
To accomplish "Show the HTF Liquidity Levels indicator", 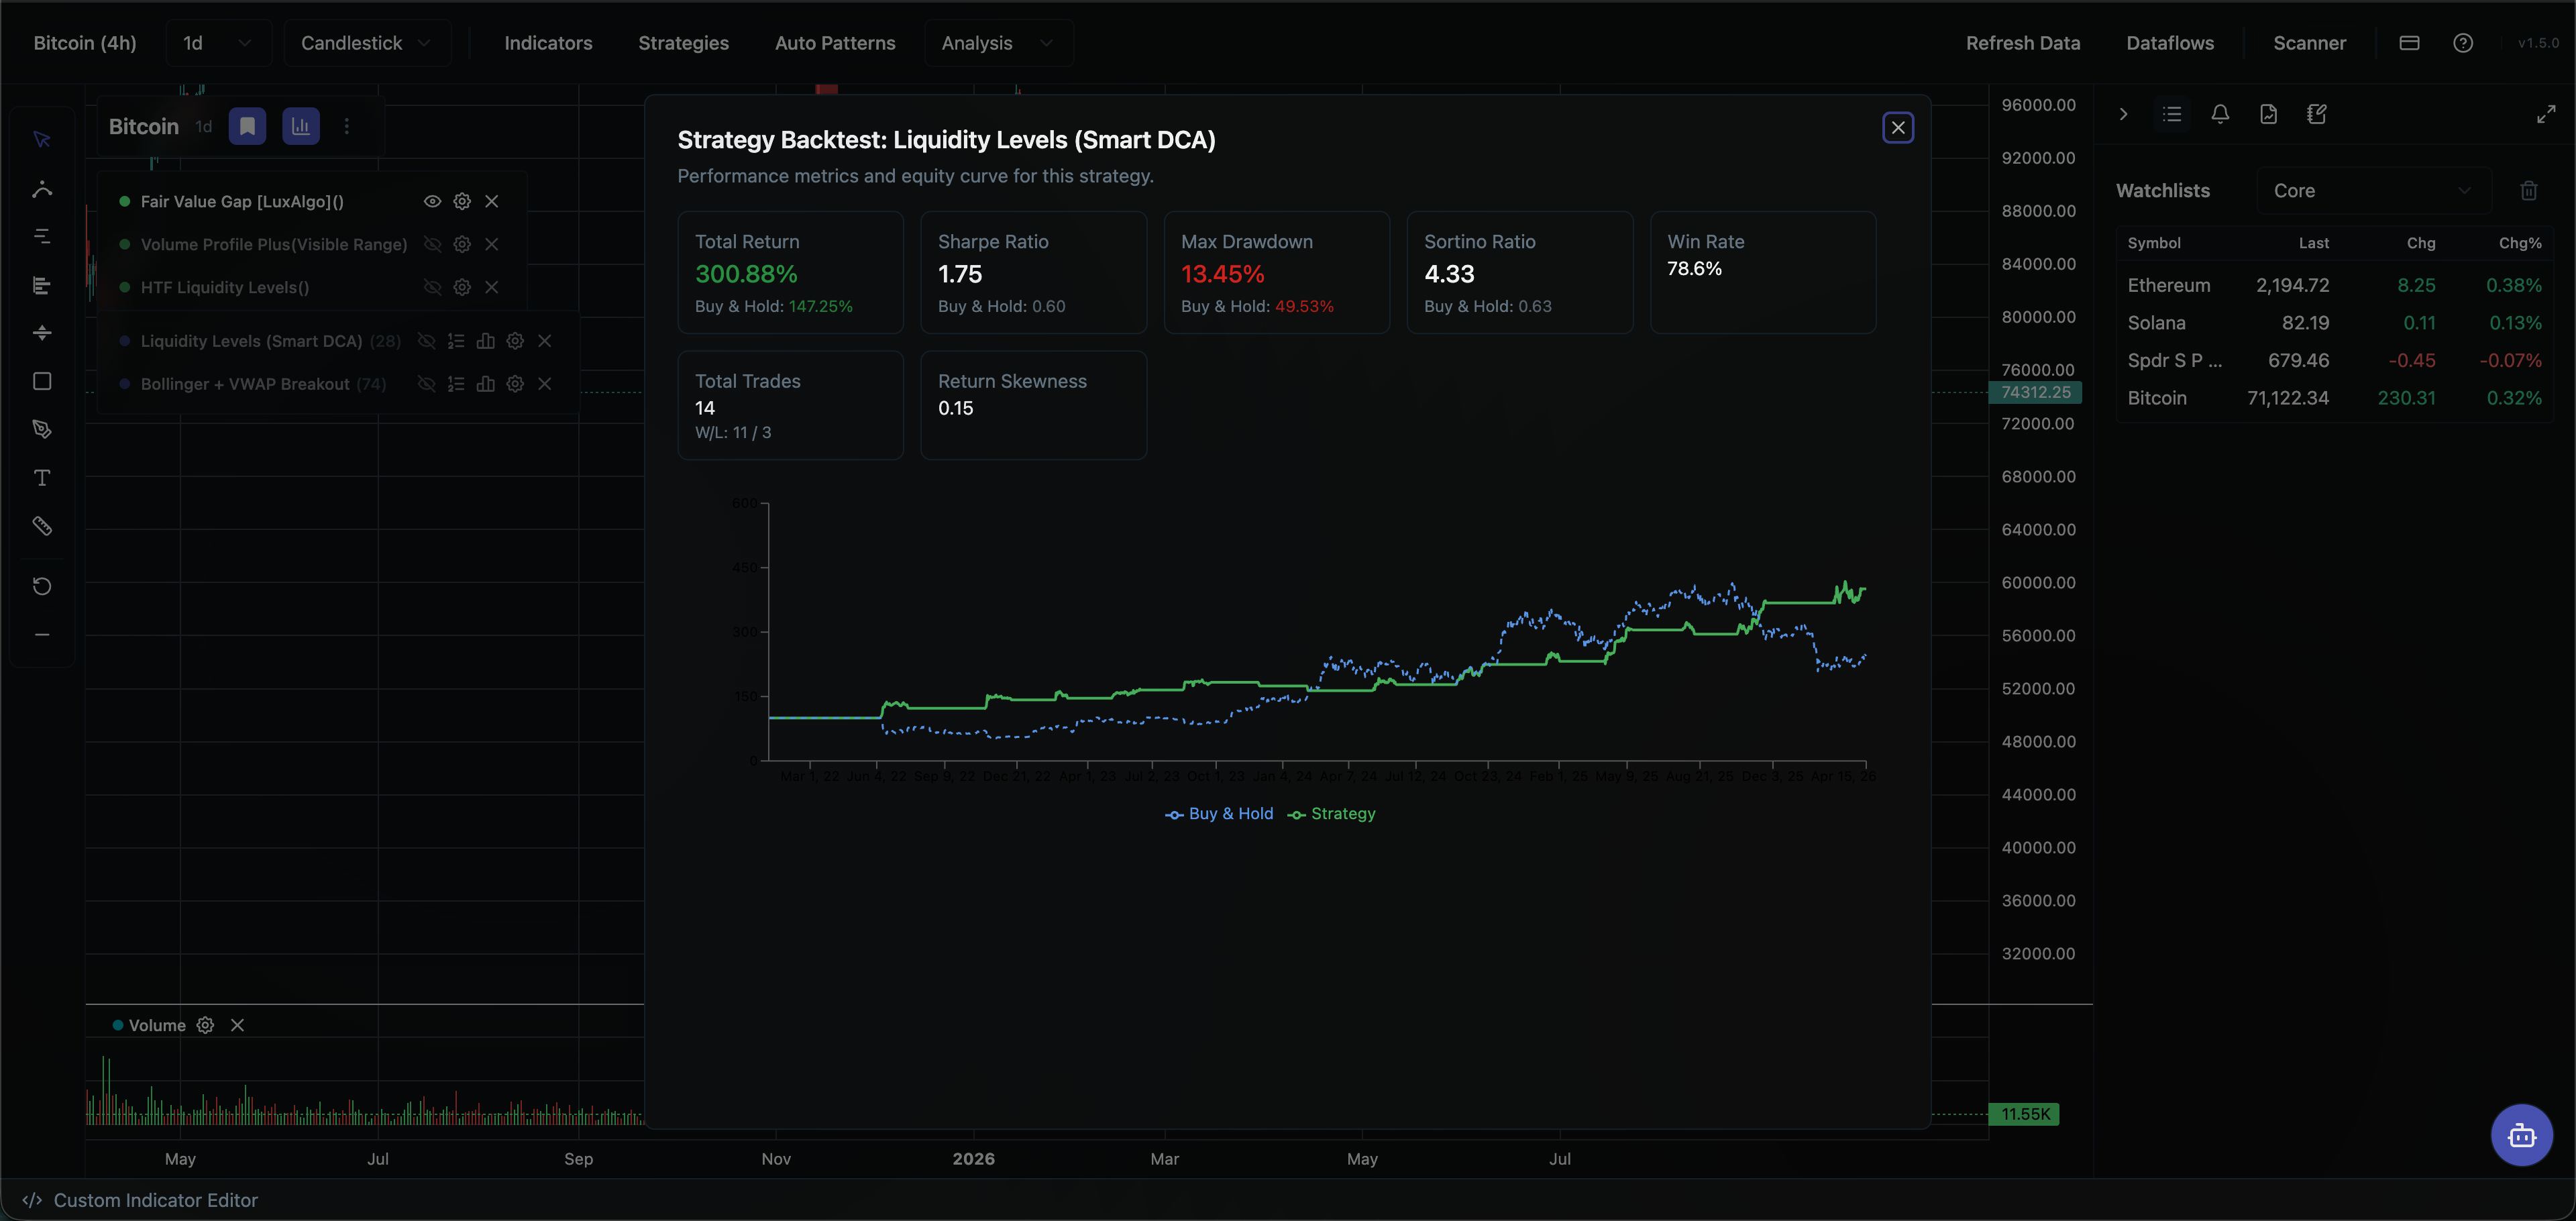I will click(432, 287).
